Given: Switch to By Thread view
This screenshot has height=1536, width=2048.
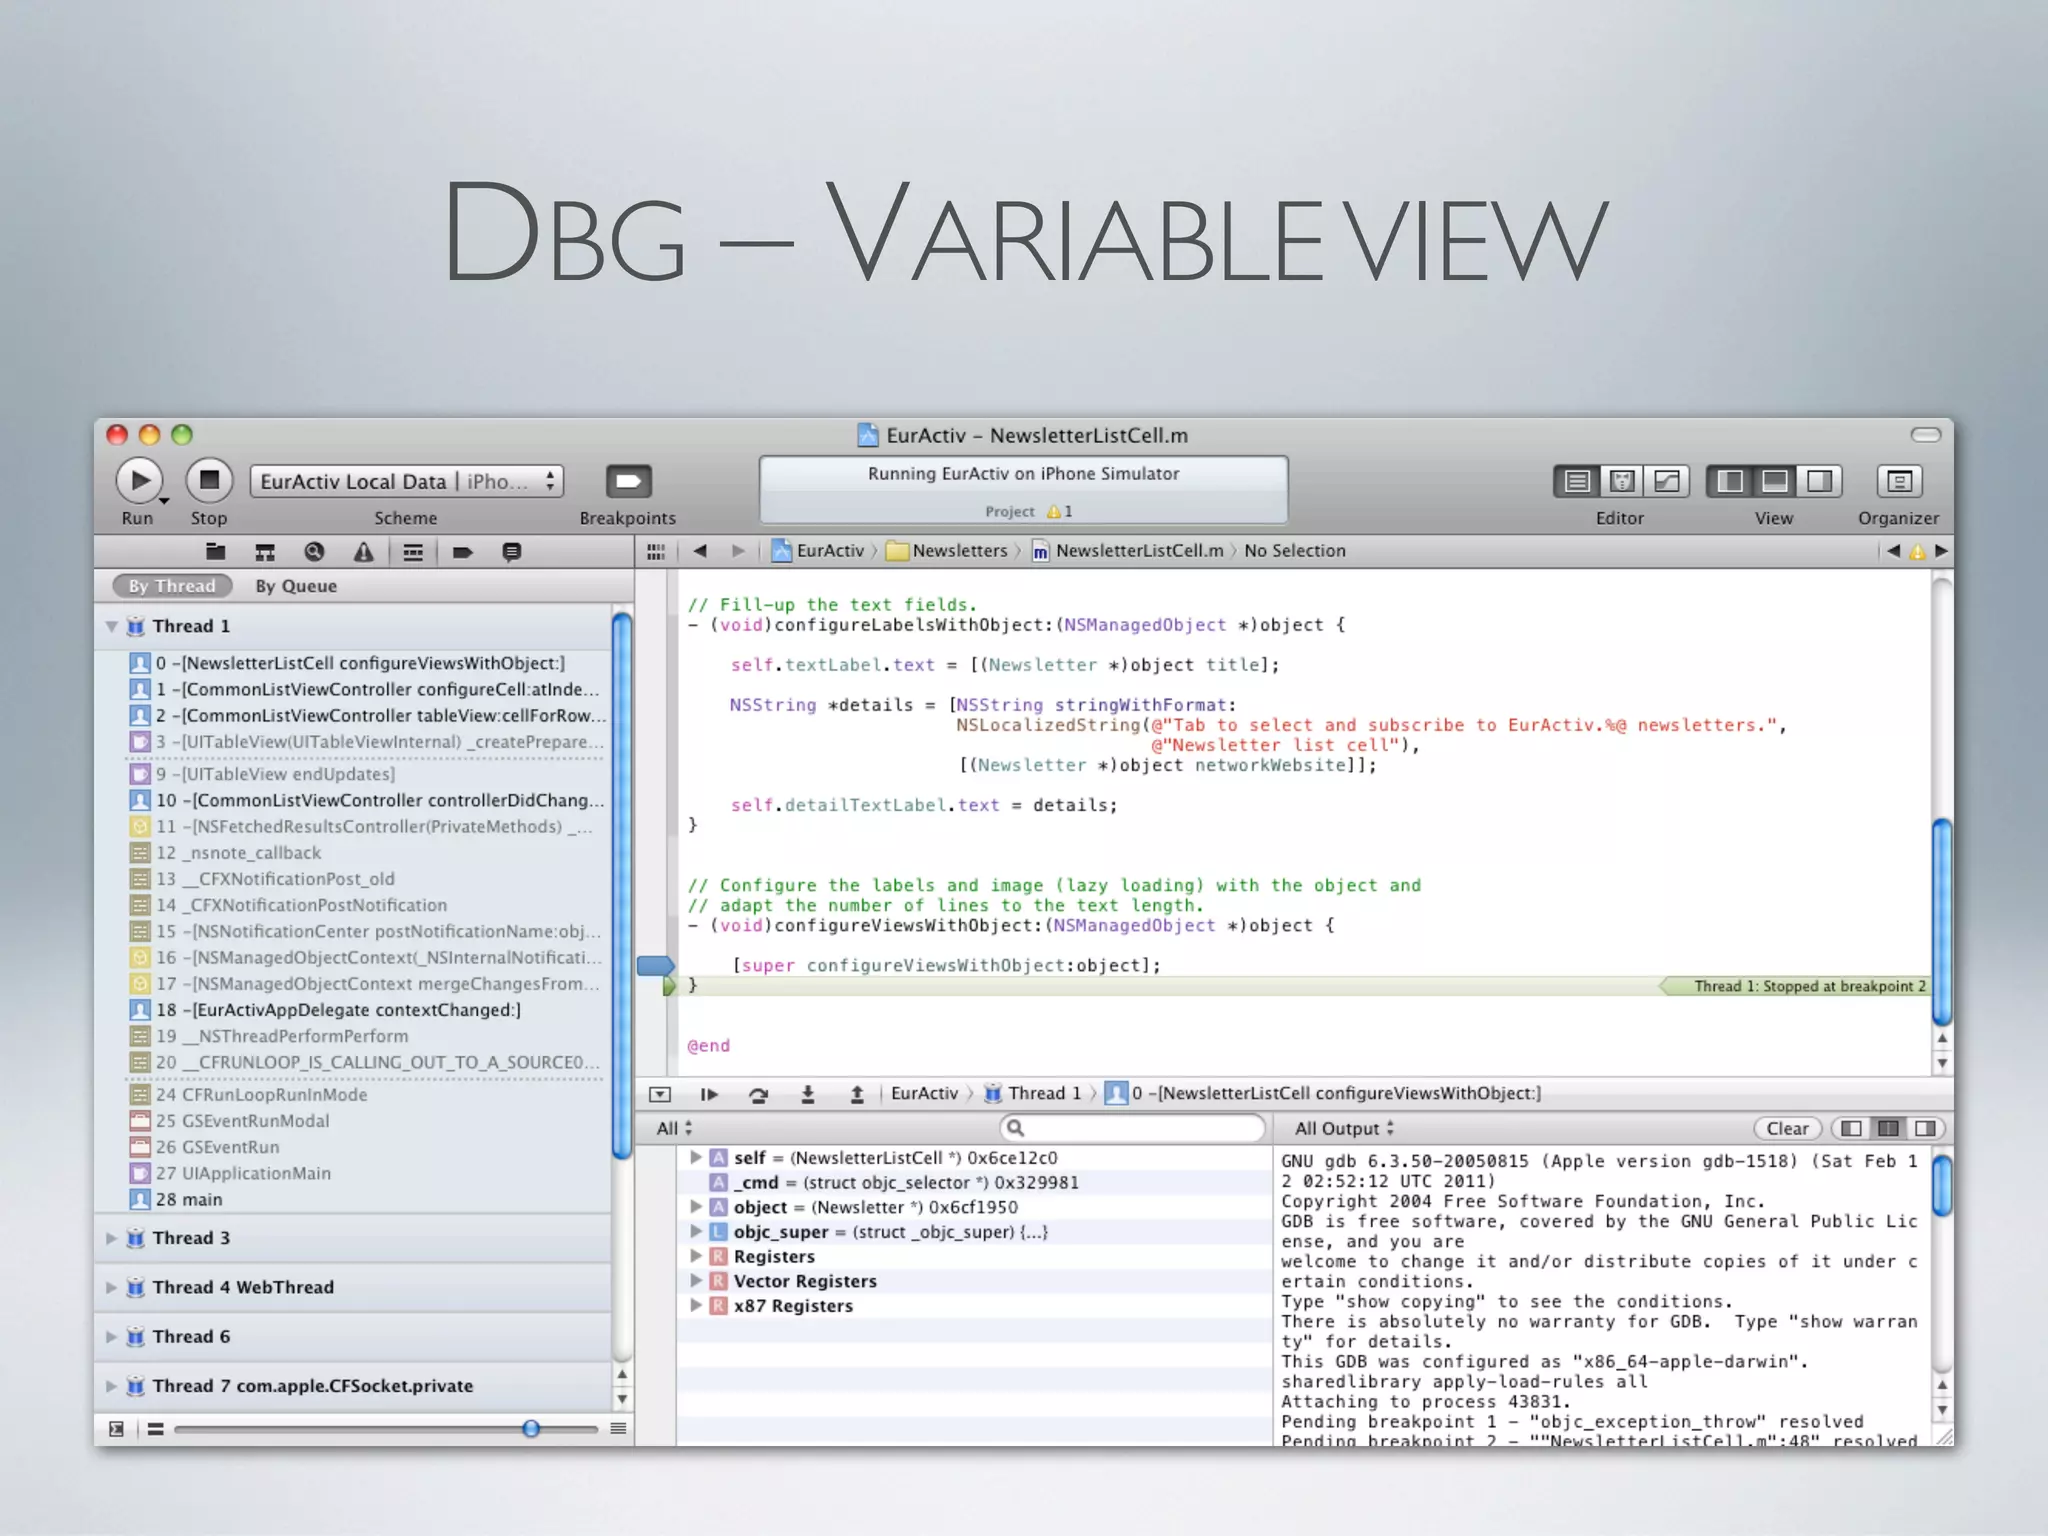Looking at the screenshot, I should [x=172, y=586].
